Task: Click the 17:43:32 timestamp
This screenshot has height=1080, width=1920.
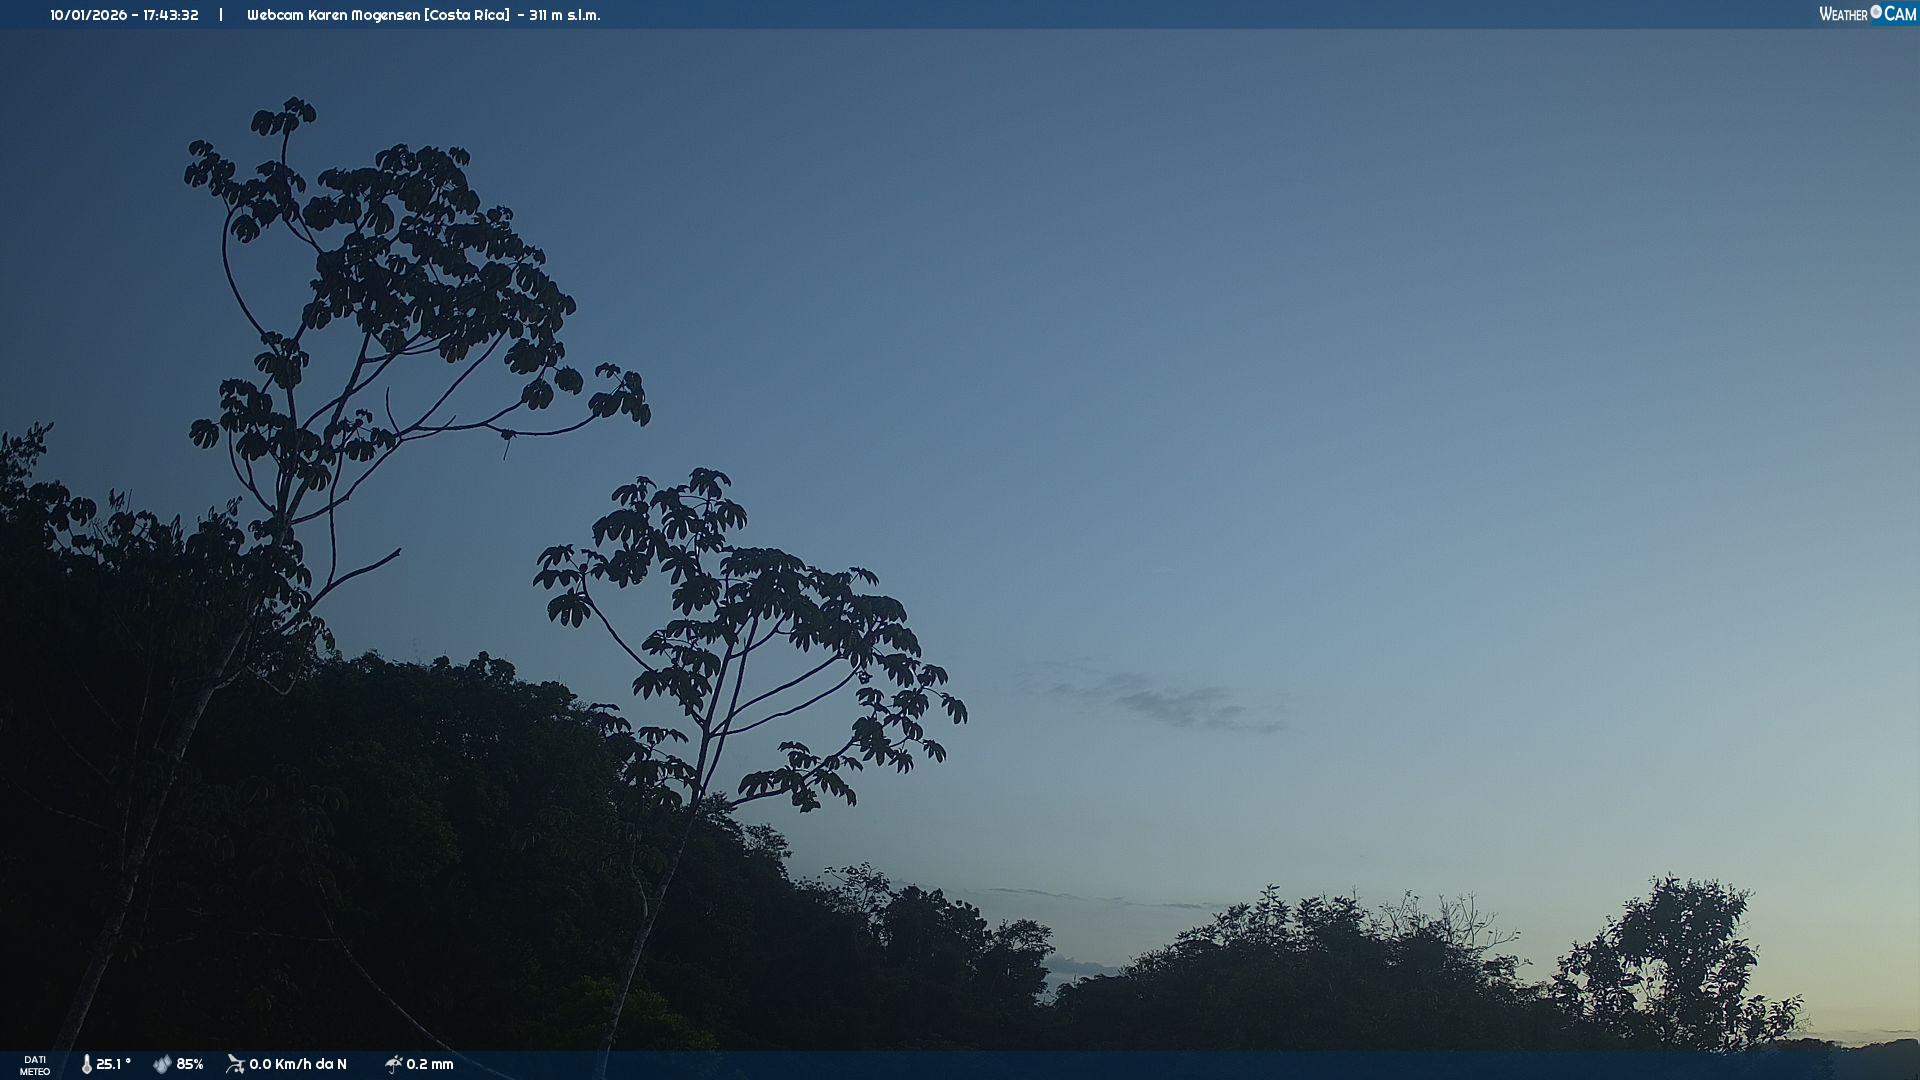Action: click(x=171, y=15)
